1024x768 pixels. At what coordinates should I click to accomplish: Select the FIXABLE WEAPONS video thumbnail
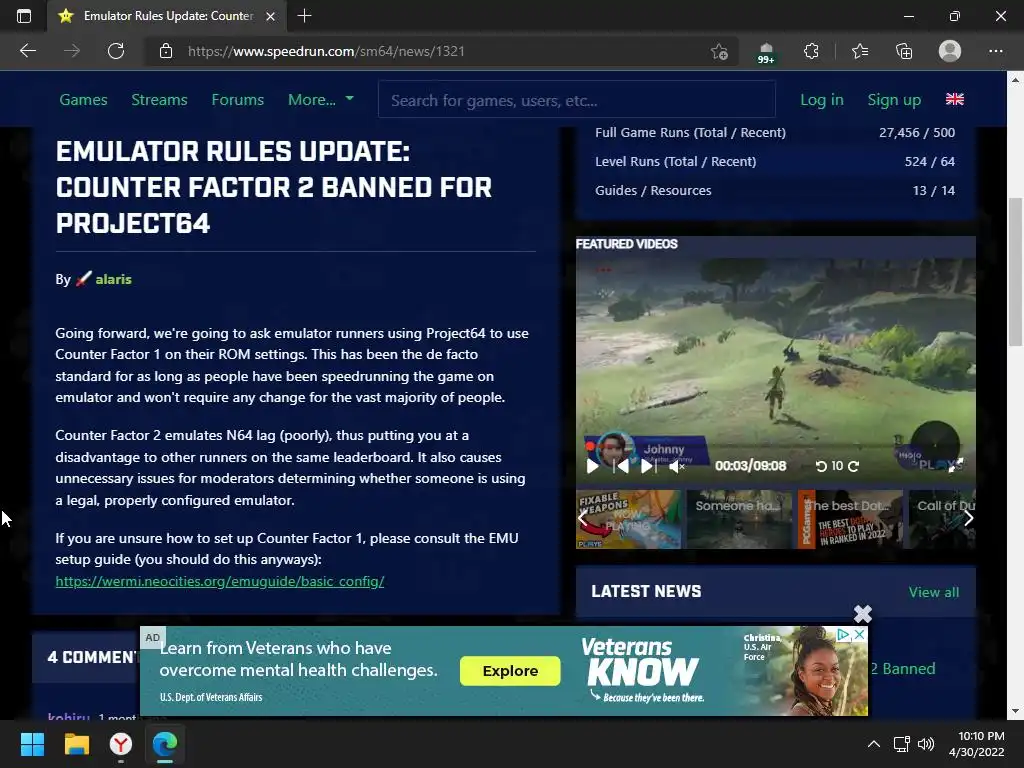coord(628,519)
